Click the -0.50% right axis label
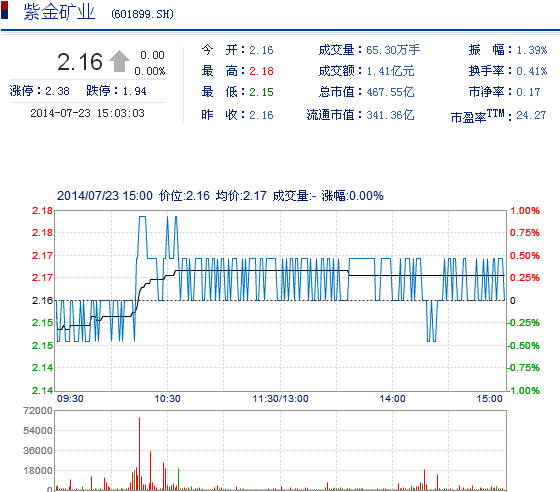560x492 pixels. (523, 346)
